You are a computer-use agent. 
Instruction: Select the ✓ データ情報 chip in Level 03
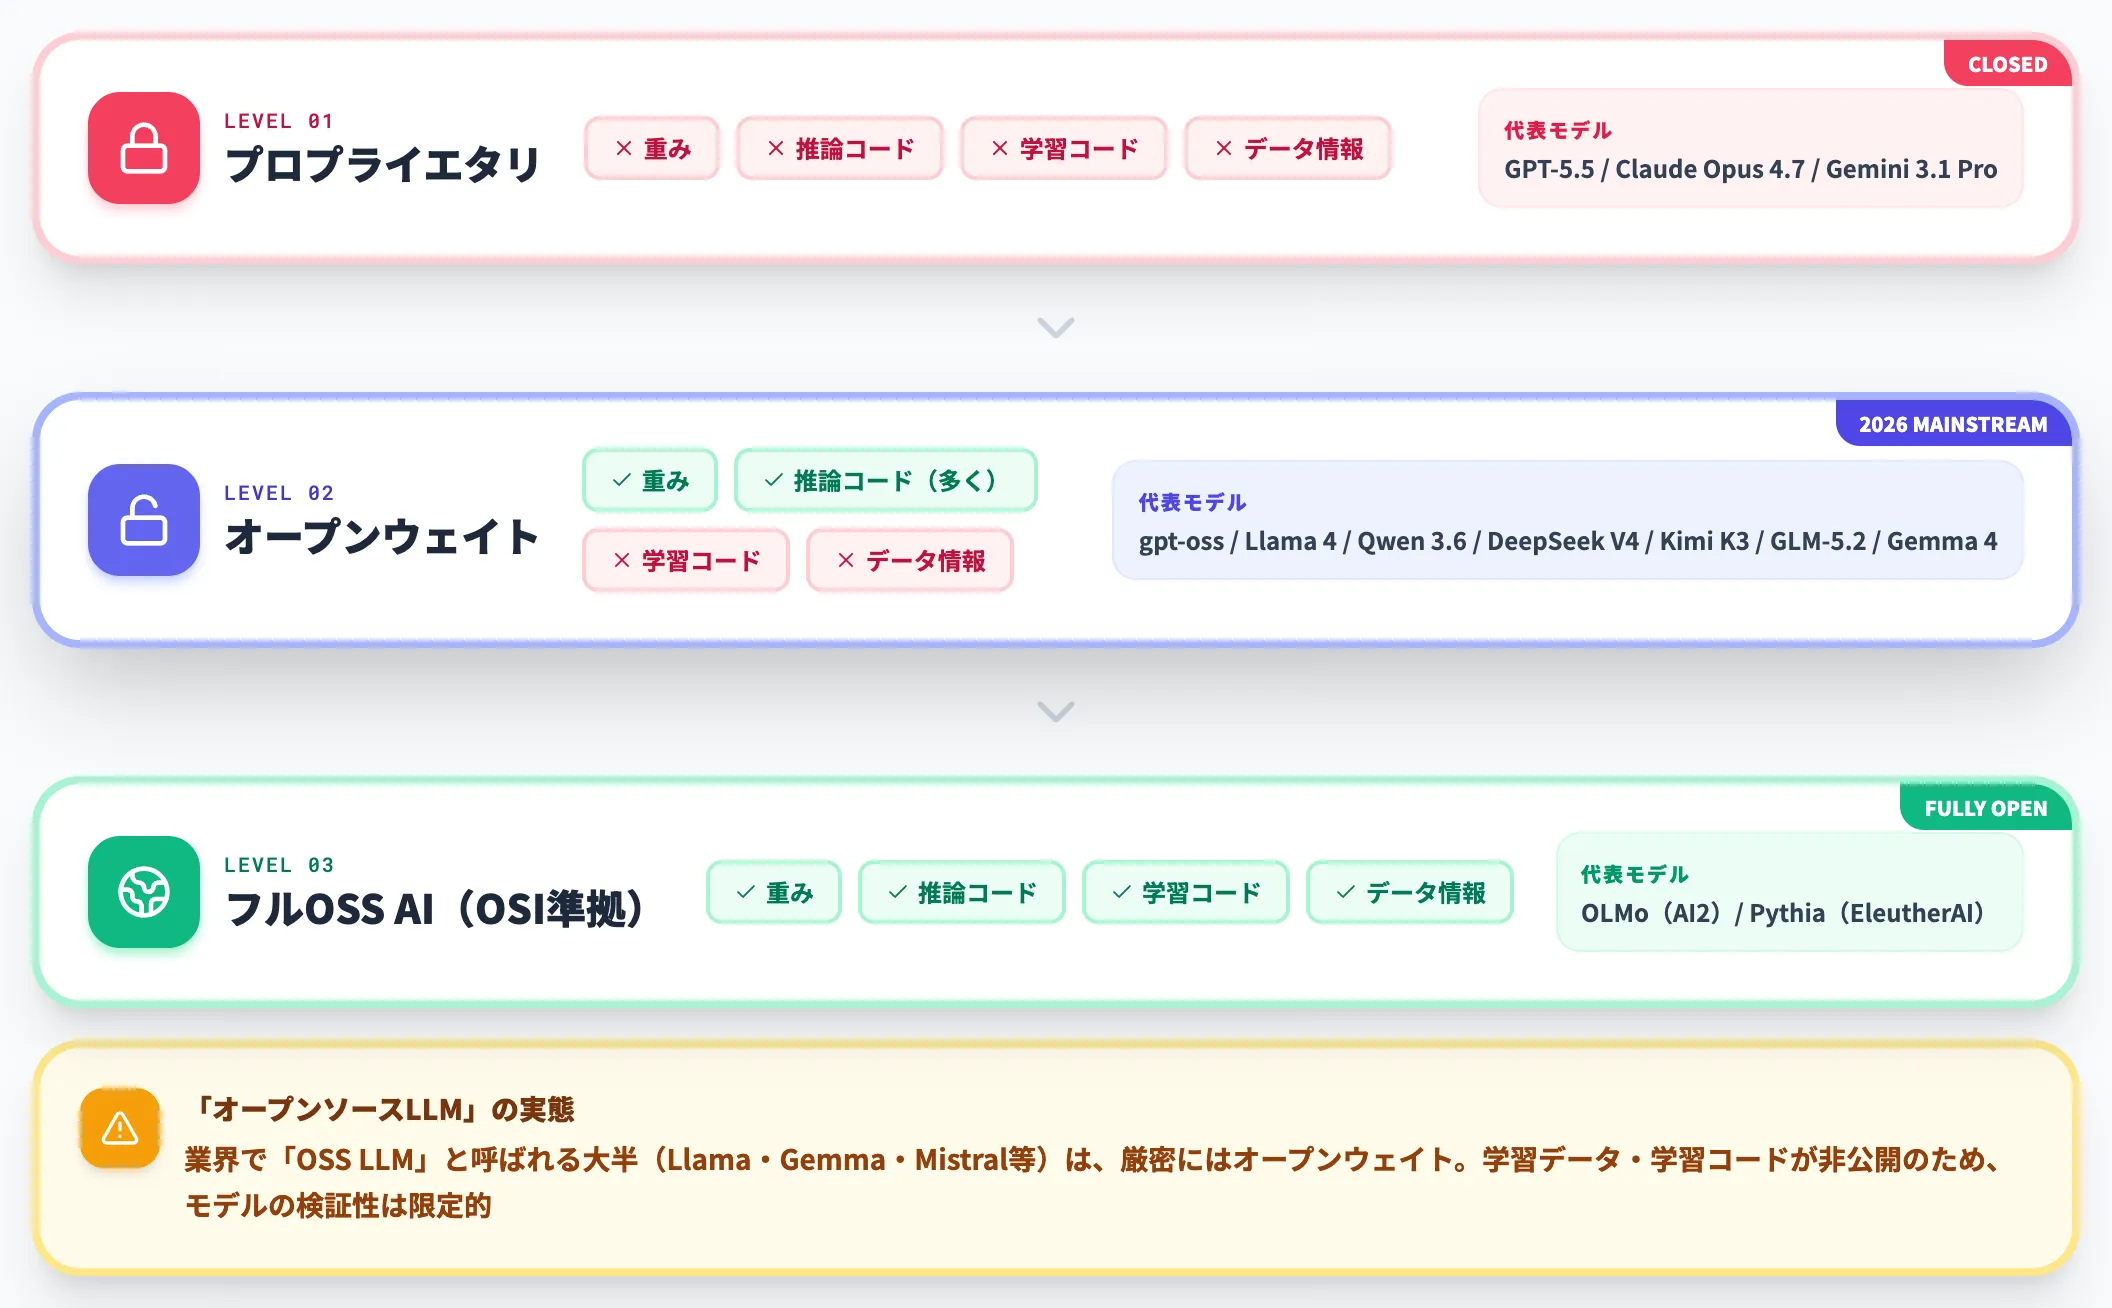click(x=1410, y=892)
